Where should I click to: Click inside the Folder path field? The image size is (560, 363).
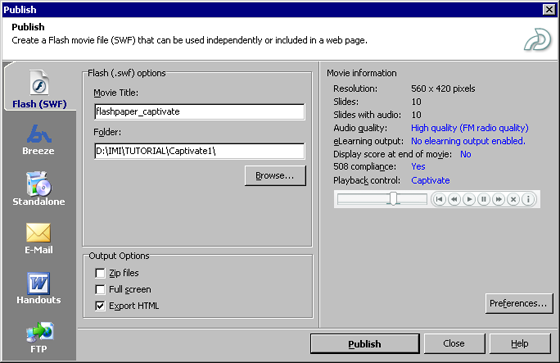point(200,151)
